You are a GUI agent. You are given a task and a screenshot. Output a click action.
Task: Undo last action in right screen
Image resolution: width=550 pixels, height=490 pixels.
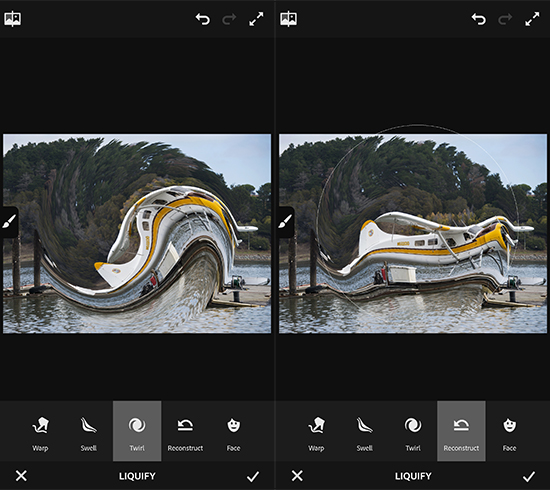click(479, 19)
